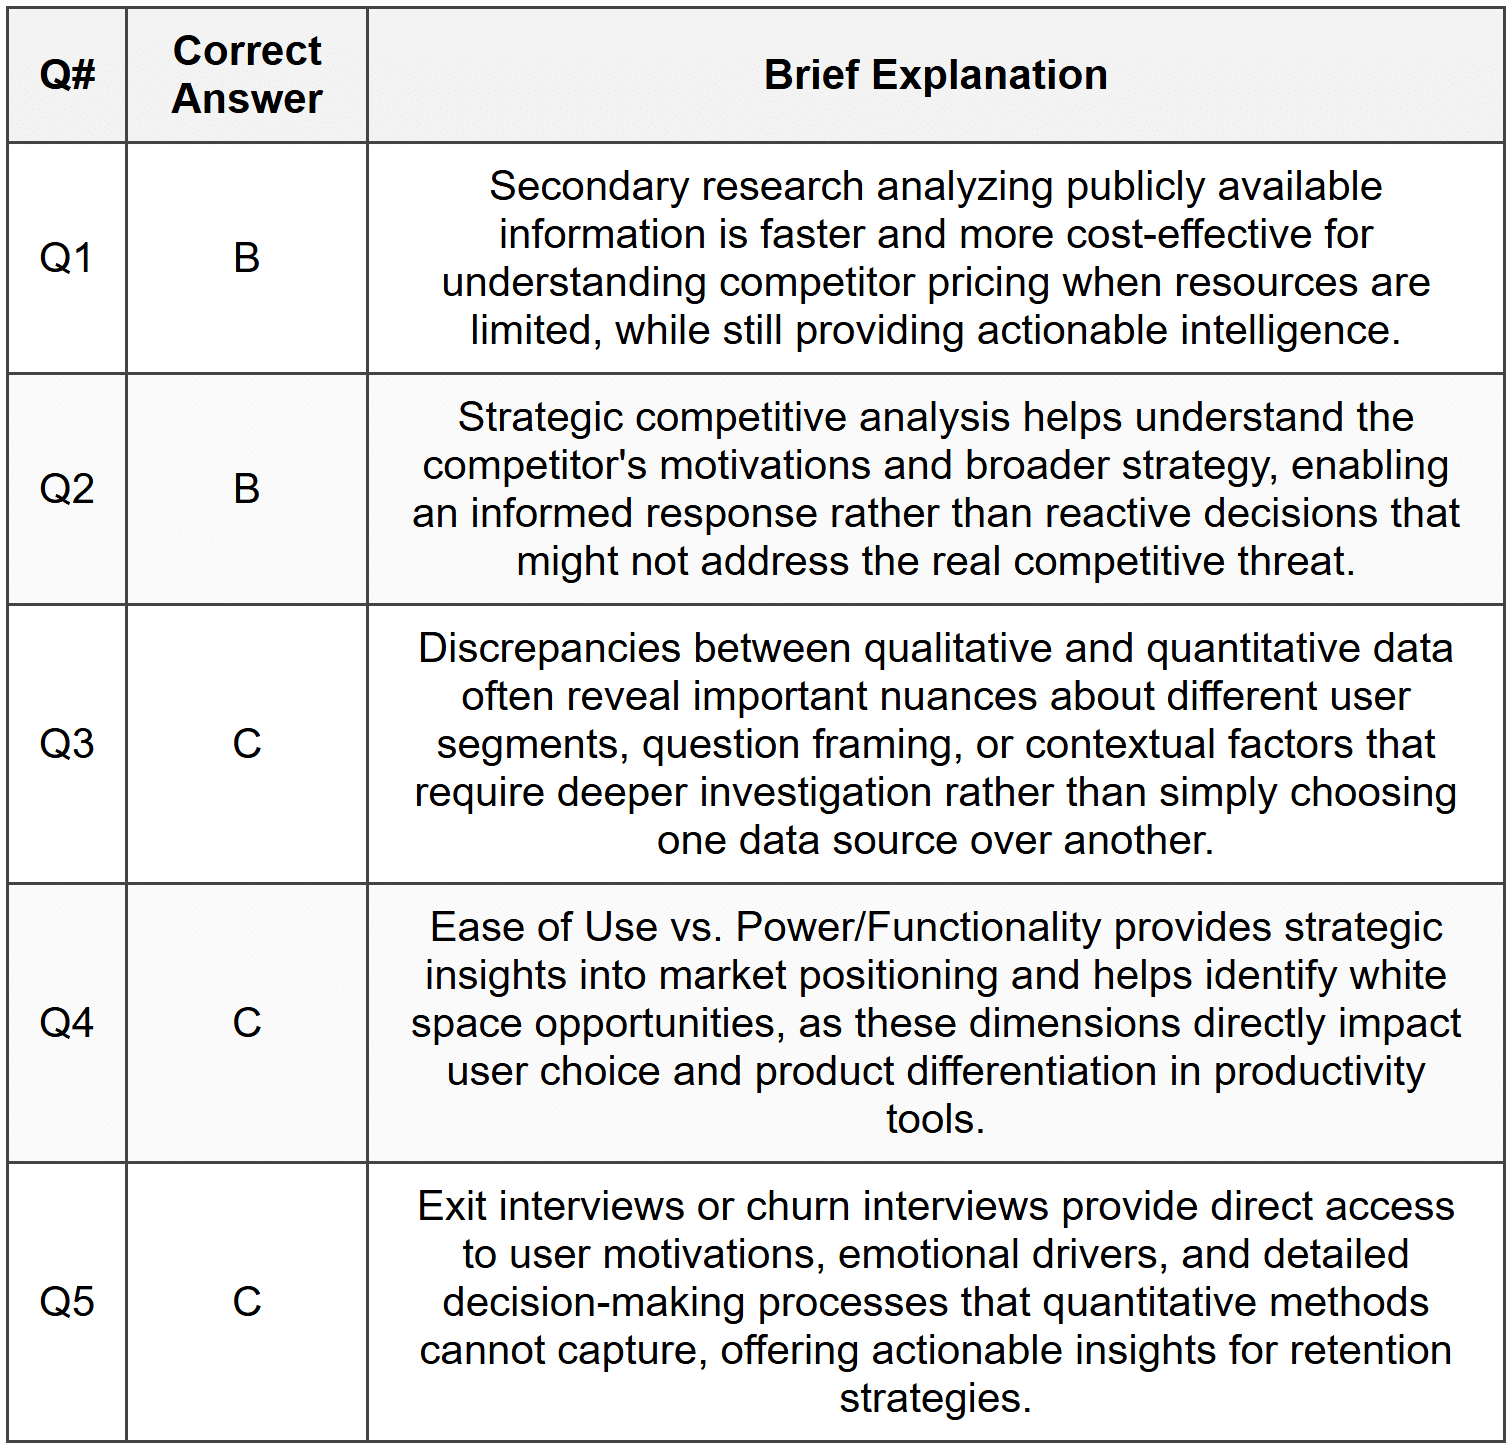Click the Q# column header cell
This screenshot has width=1512, height=1449.
pos(67,75)
